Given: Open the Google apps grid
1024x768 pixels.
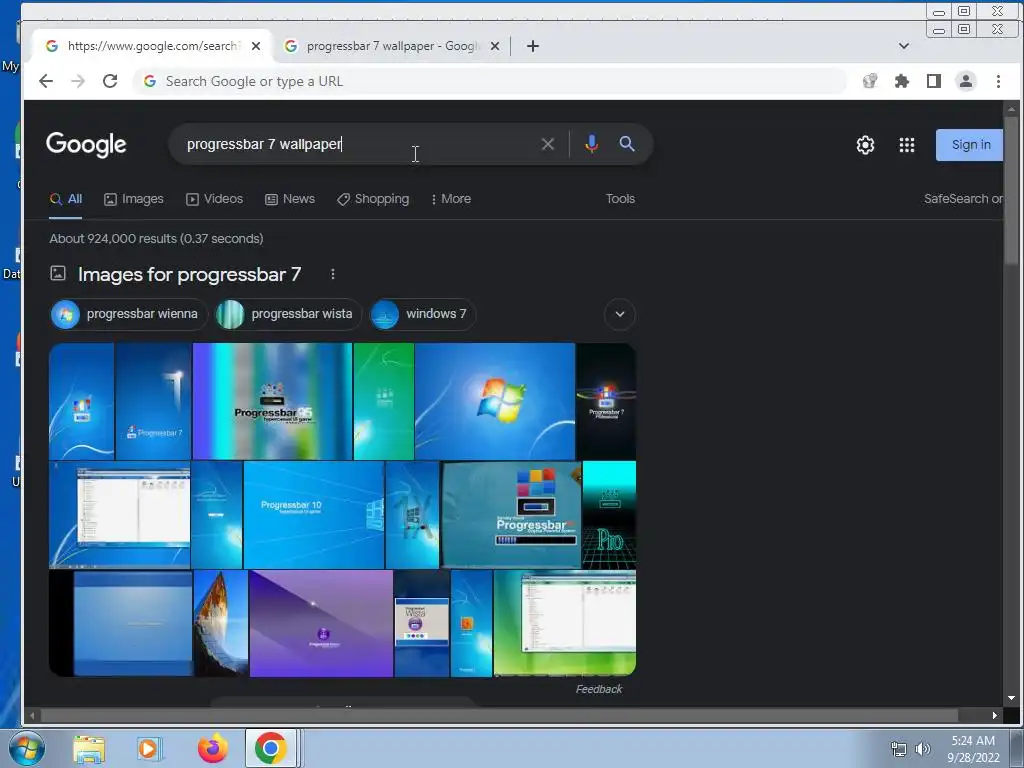Looking at the screenshot, I should pos(906,145).
